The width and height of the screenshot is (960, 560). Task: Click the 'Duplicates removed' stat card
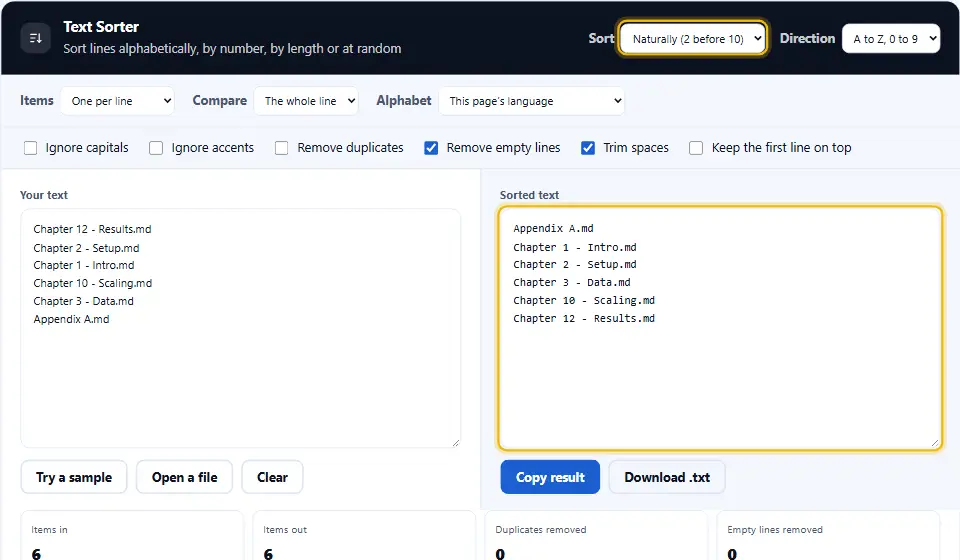[596, 536]
